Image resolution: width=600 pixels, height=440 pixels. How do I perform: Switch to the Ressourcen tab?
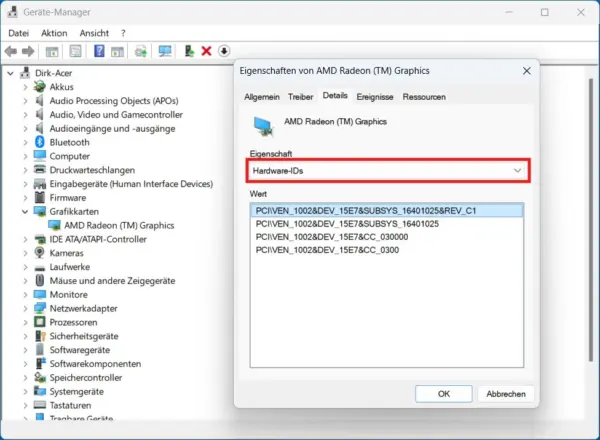pos(424,97)
